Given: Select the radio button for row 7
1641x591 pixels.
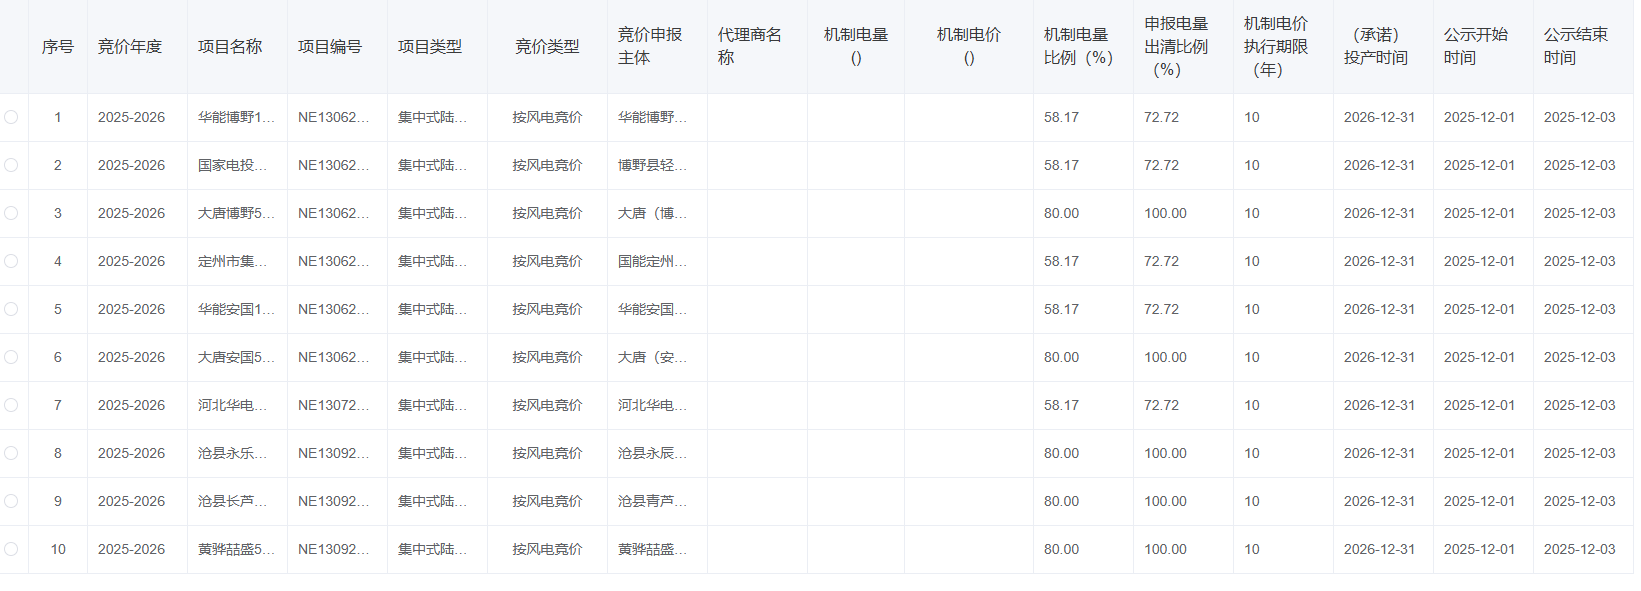Looking at the screenshot, I should coord(11,405).
